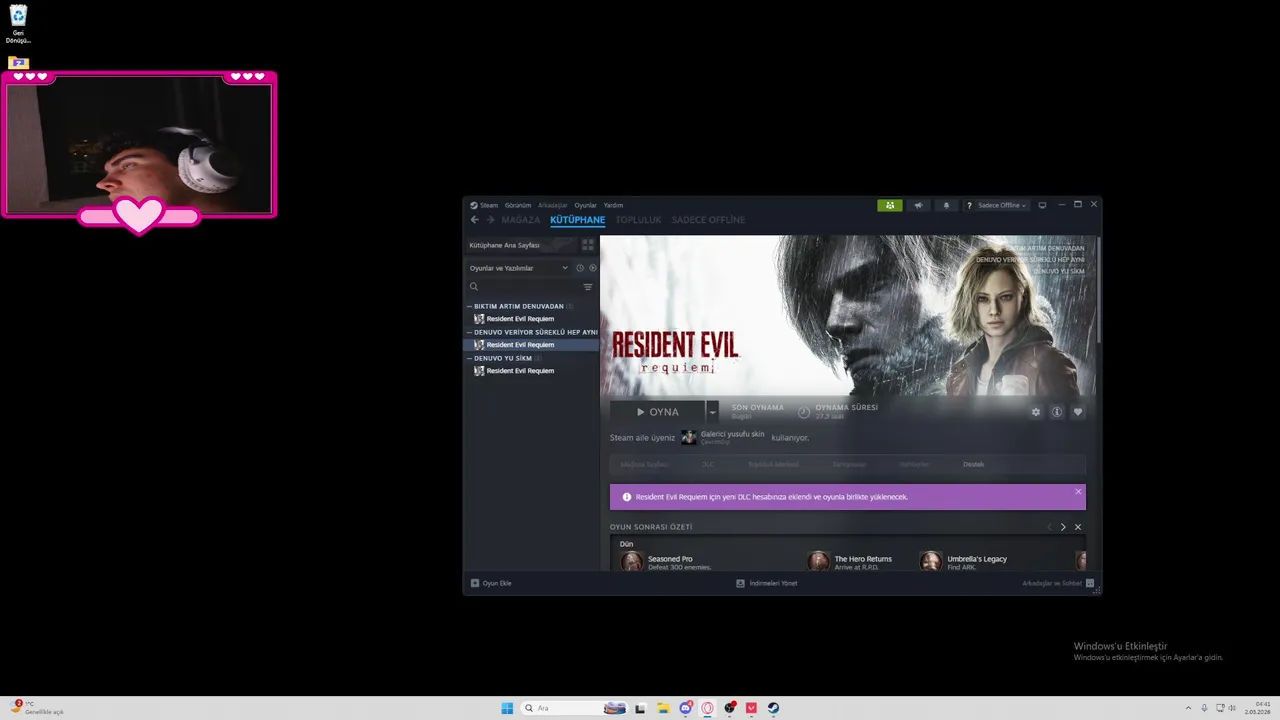
Task: Click the Steam library vertical scrollbar
Action: click(1098, 290)
